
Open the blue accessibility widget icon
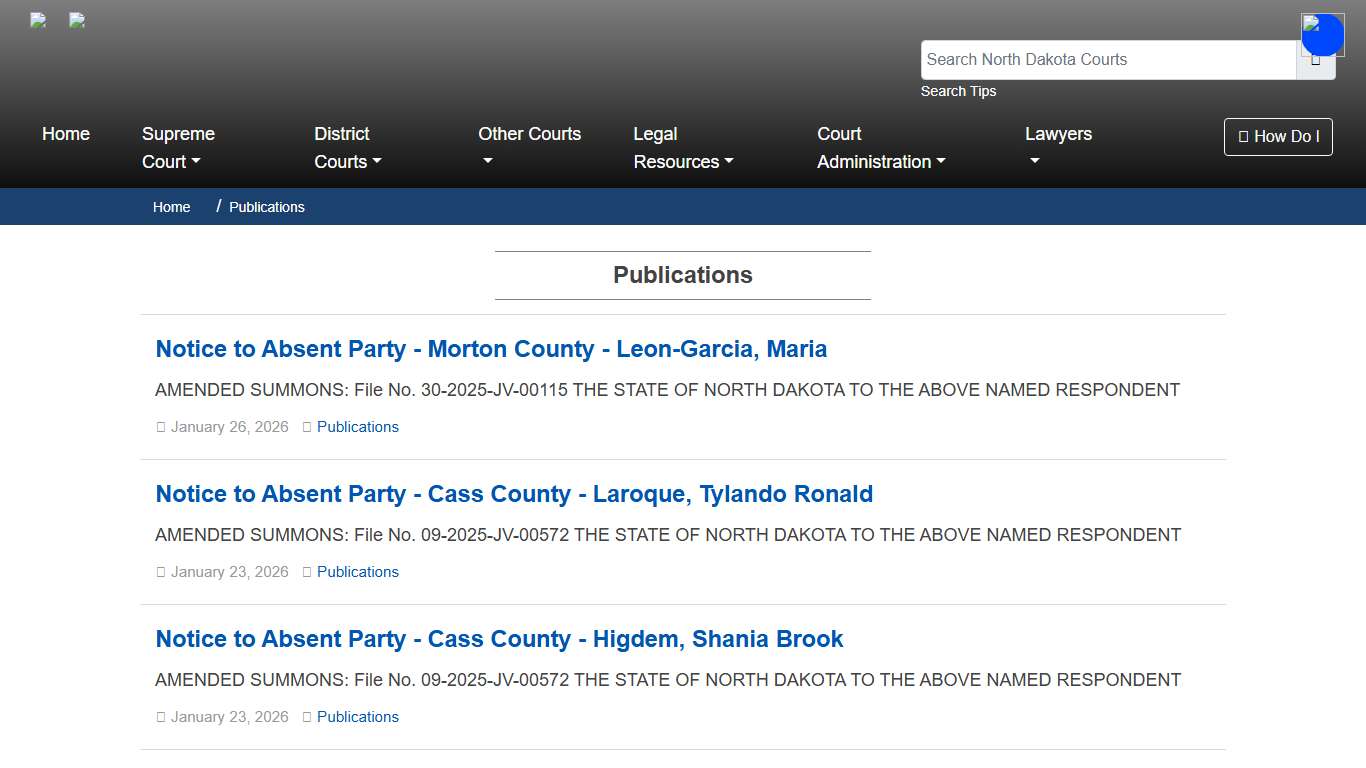point(1322,34)
